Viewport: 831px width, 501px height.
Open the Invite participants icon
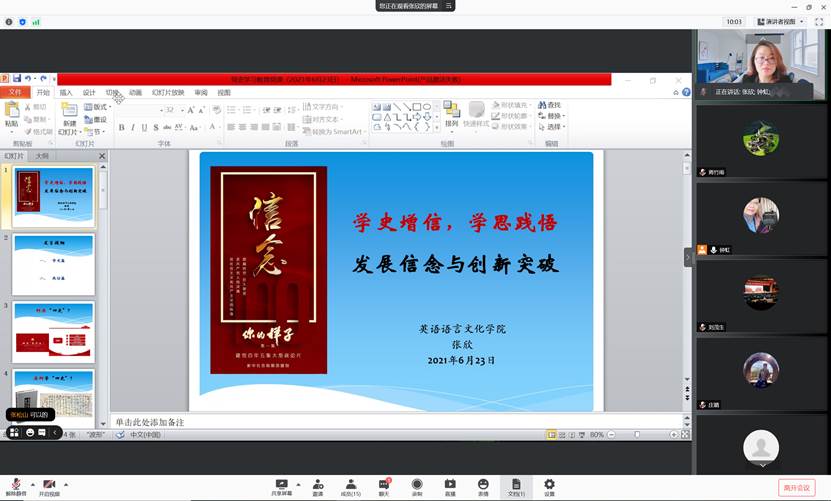318,485
